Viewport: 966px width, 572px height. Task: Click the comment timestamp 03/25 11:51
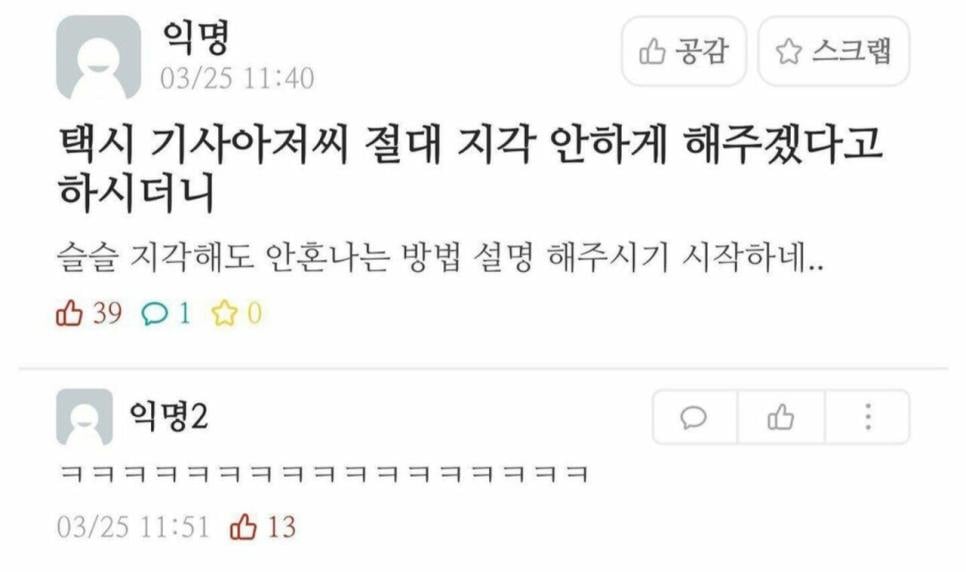click(x=133, y=527)
